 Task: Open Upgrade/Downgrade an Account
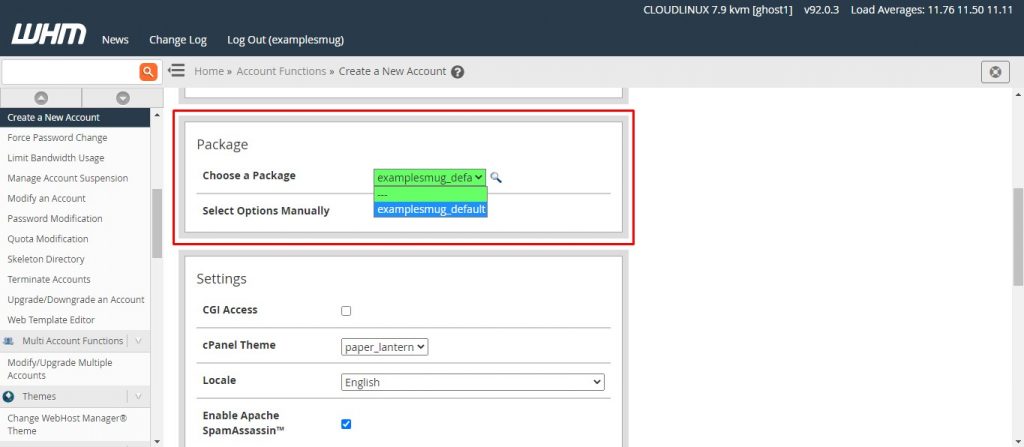(x=76, y=300)
